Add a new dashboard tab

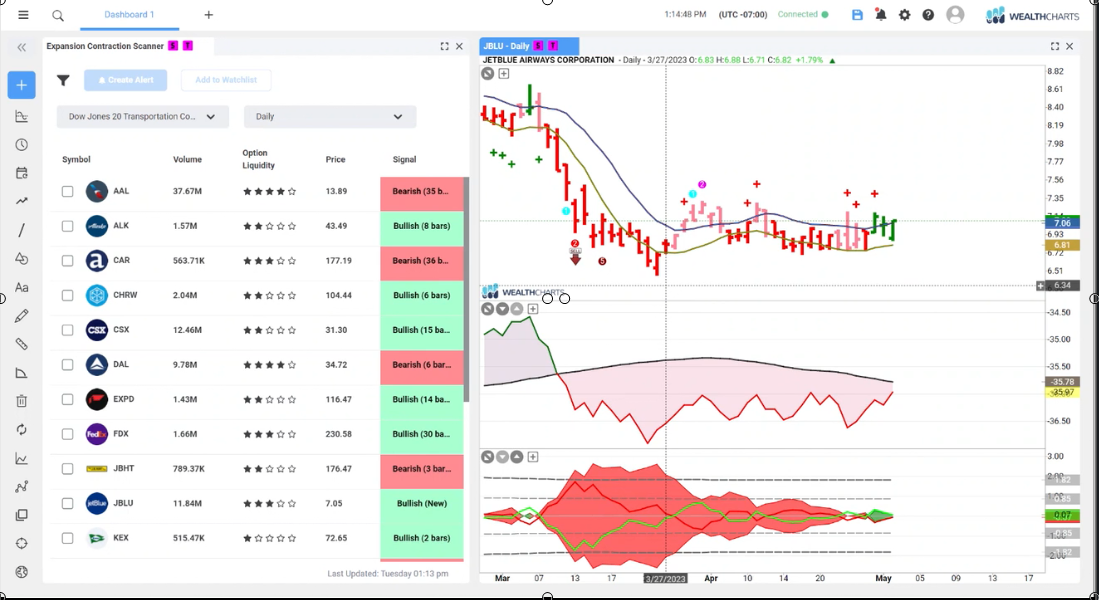point(208,15)
